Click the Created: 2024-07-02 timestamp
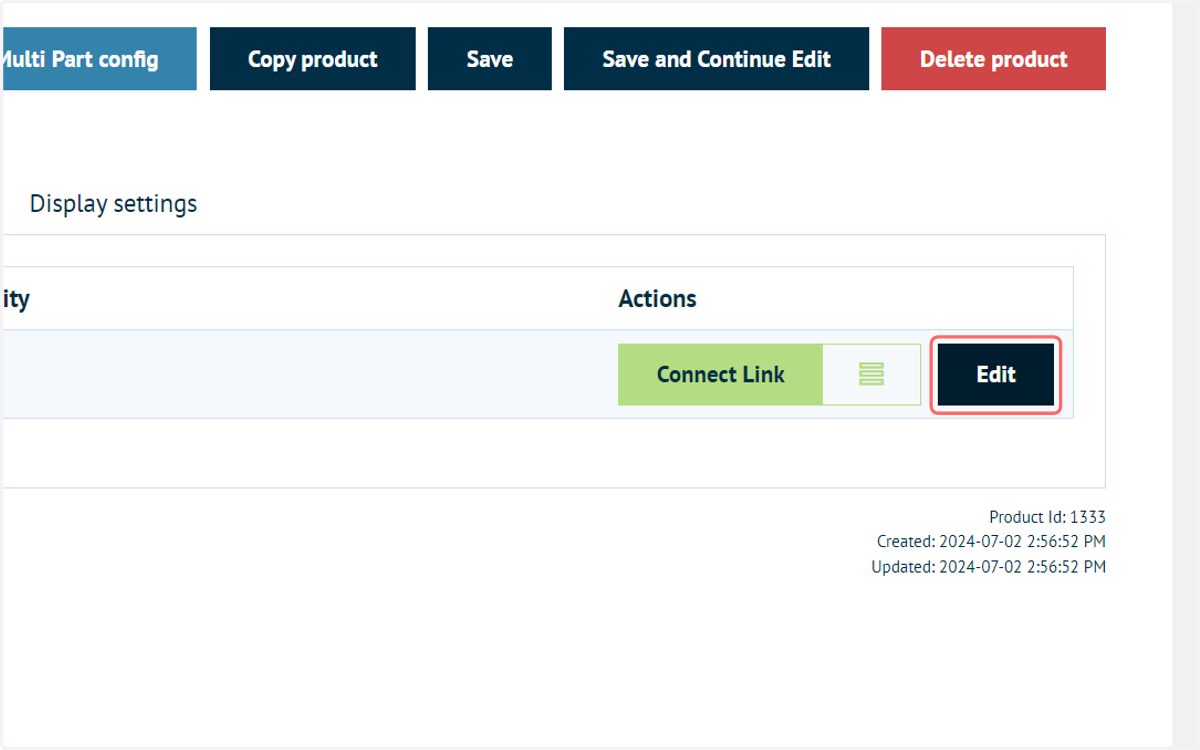Screen dimensions: 1200x750 pos(991,542)
